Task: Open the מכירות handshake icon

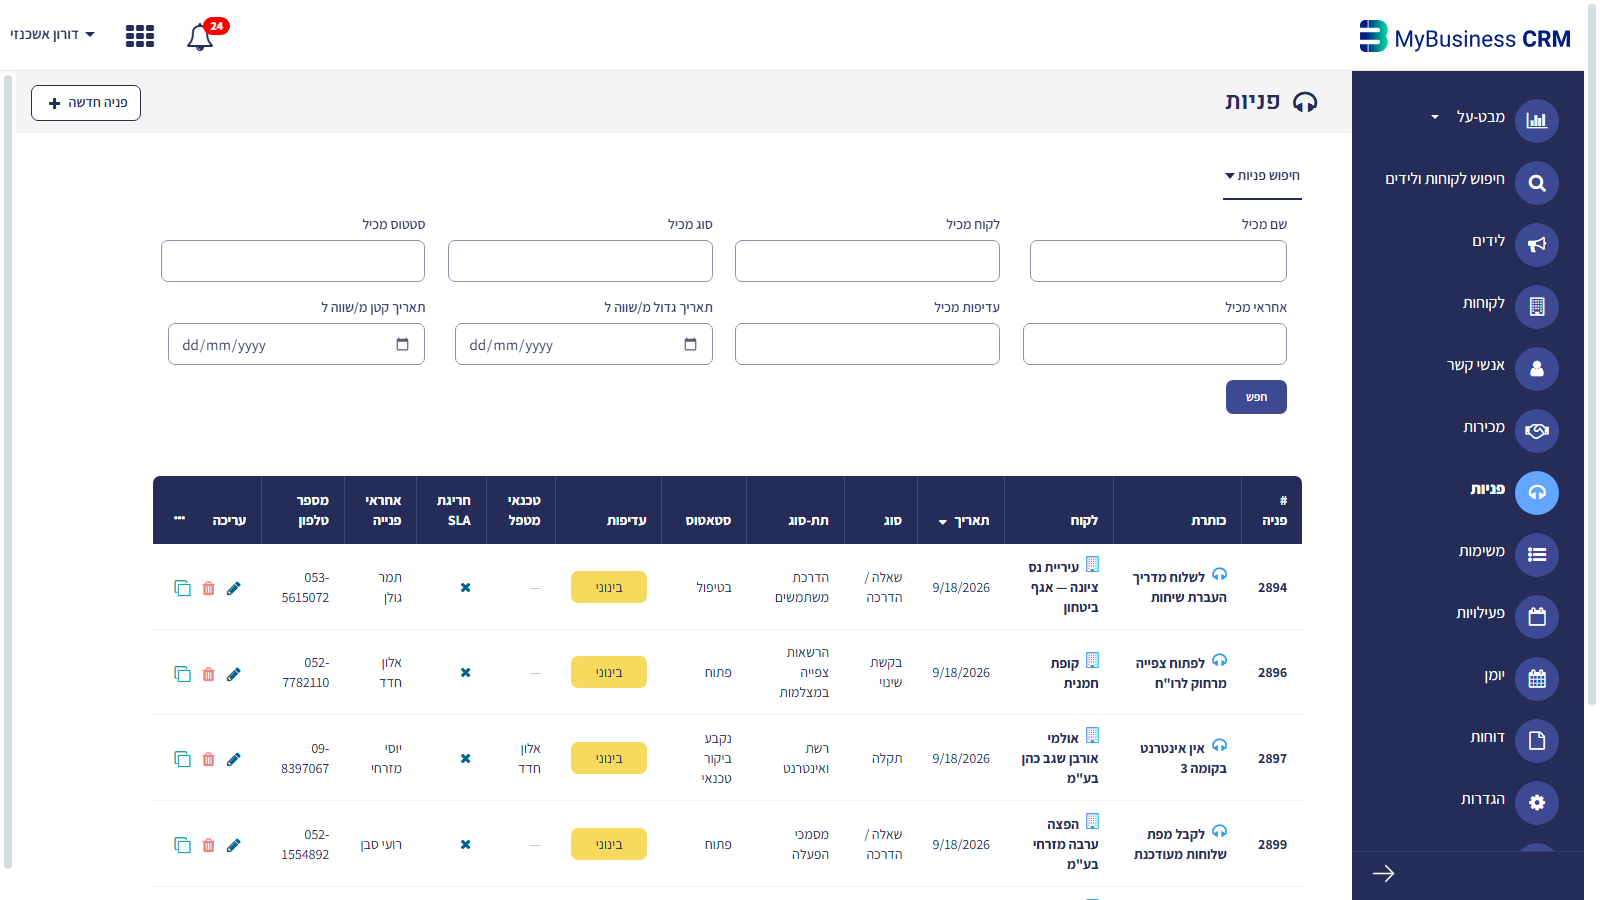Action: point(1537,431)
